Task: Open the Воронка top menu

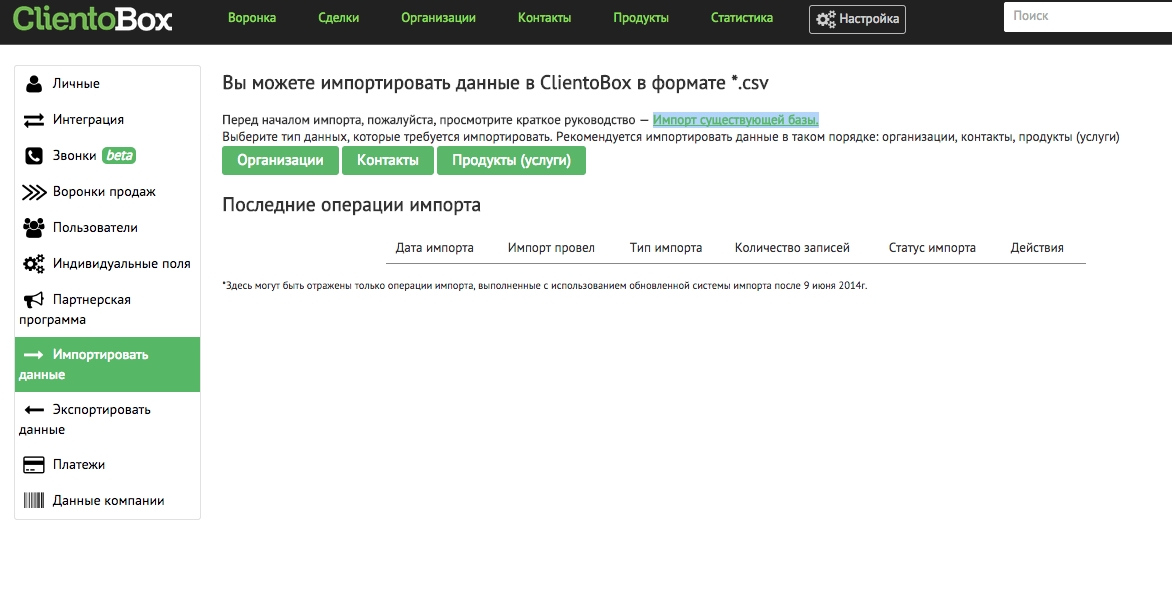Action: [x=252, y=18]
